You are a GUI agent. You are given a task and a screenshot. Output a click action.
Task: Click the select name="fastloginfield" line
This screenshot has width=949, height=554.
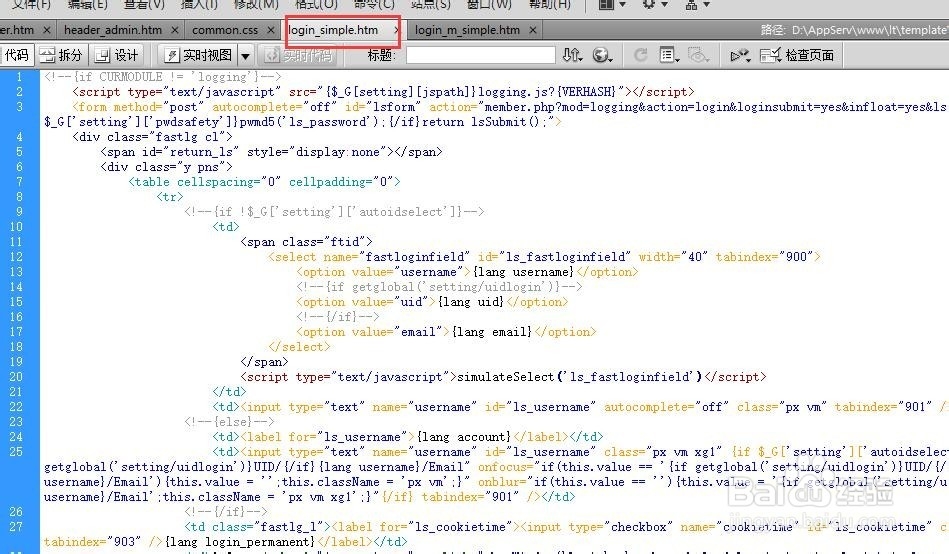(x=544, y=257)
